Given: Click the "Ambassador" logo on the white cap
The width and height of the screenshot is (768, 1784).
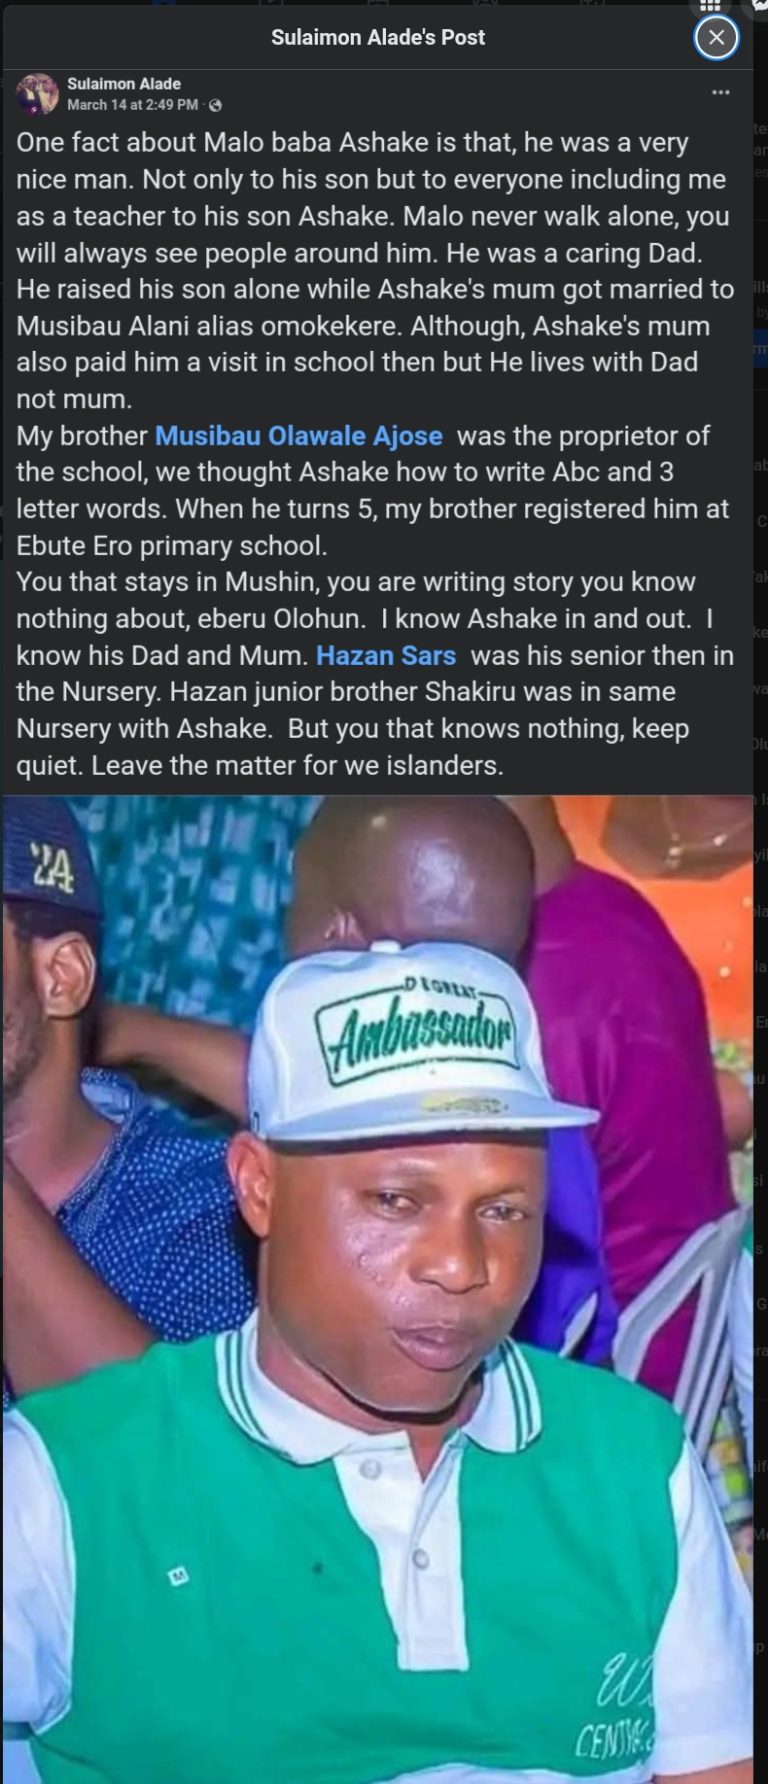Looking at the screenshot, I should (x=414, y=1034).
